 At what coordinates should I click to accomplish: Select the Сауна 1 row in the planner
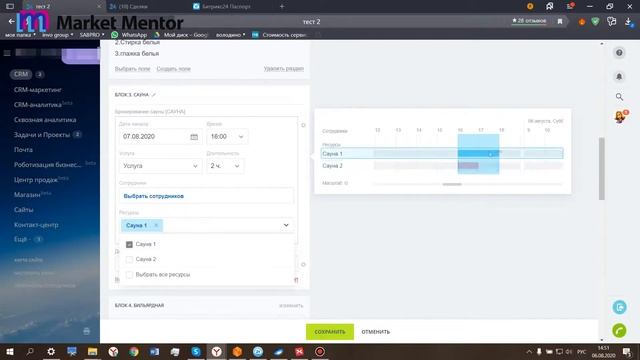pos(442,154)
